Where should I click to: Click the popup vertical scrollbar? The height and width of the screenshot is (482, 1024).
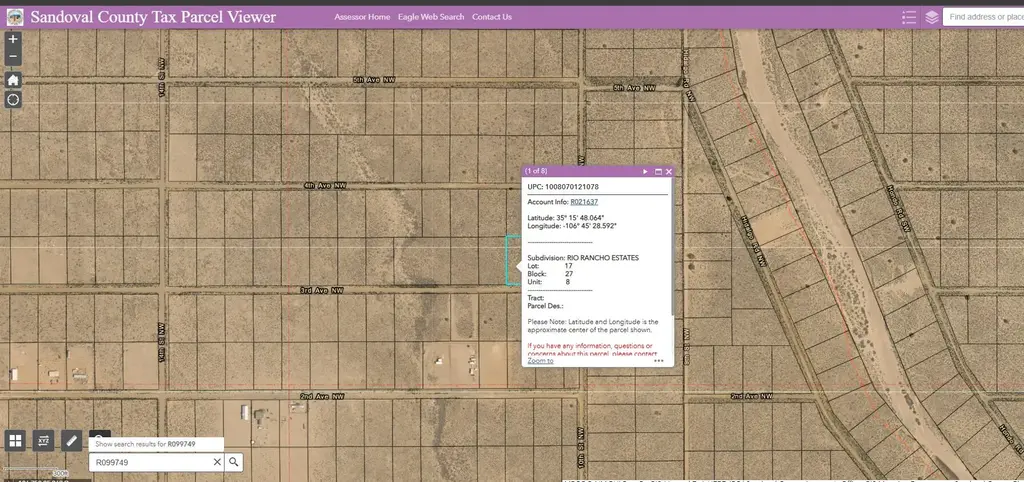[x=672, y=245]
